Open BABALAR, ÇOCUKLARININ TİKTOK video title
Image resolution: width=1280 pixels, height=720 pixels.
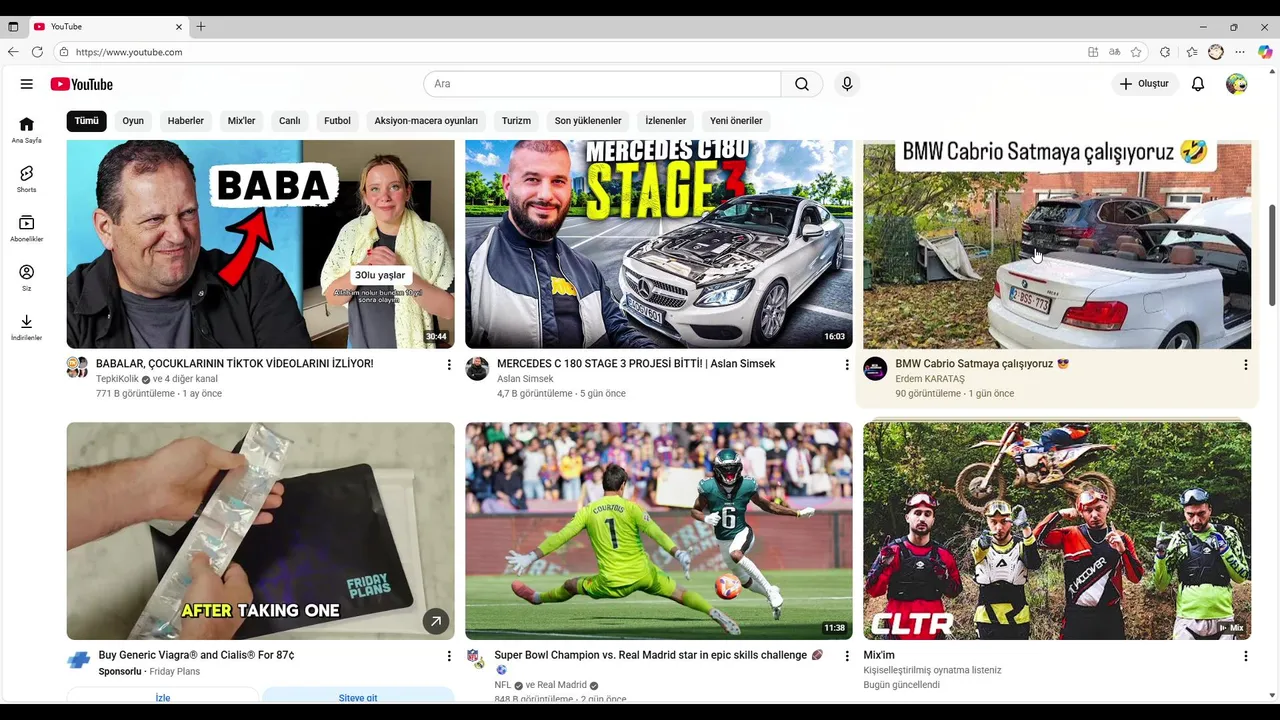click(x=235, y=364)
